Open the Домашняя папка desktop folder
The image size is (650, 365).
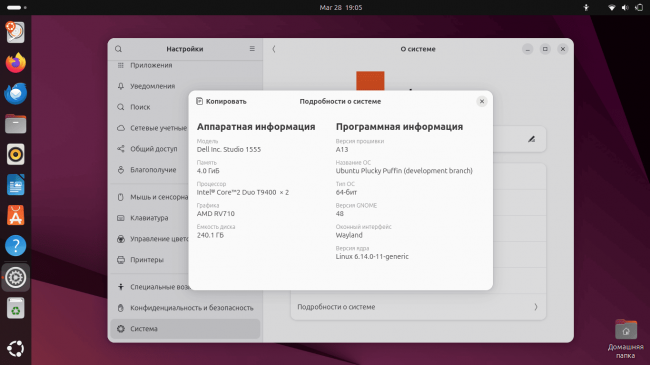click(626, 339)
